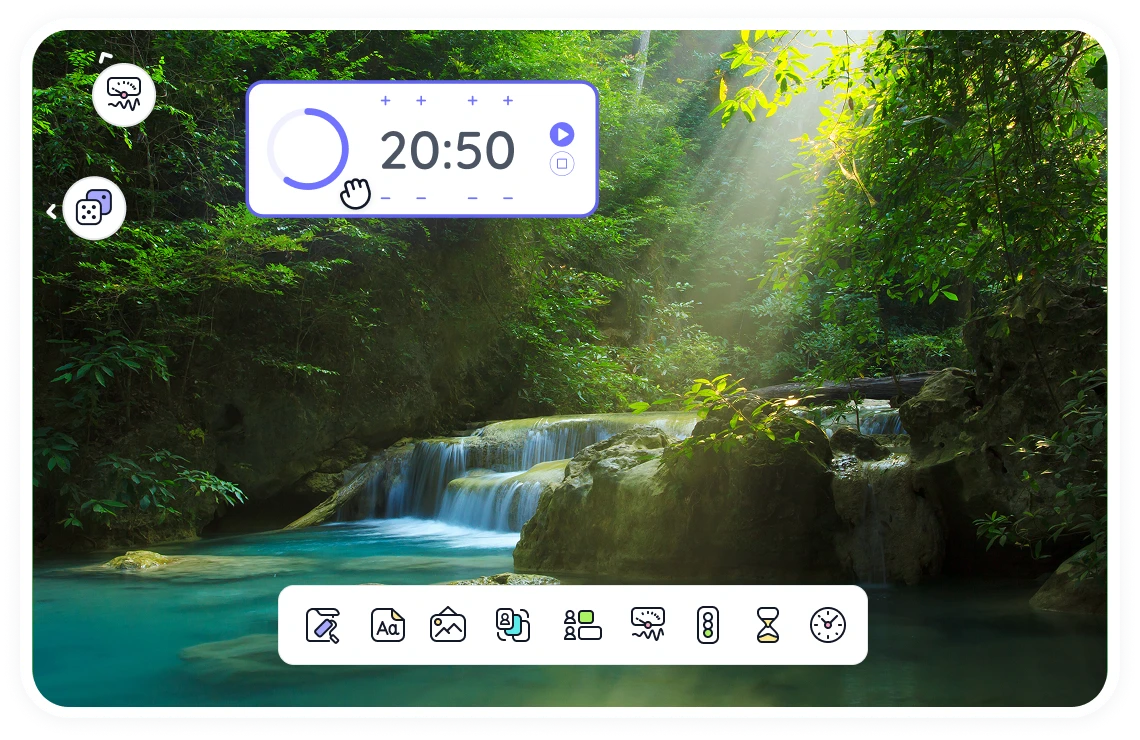The height and width of the screenshot is (740, 1140).
Task: Start the timer with play button
Action: [562, 134]
